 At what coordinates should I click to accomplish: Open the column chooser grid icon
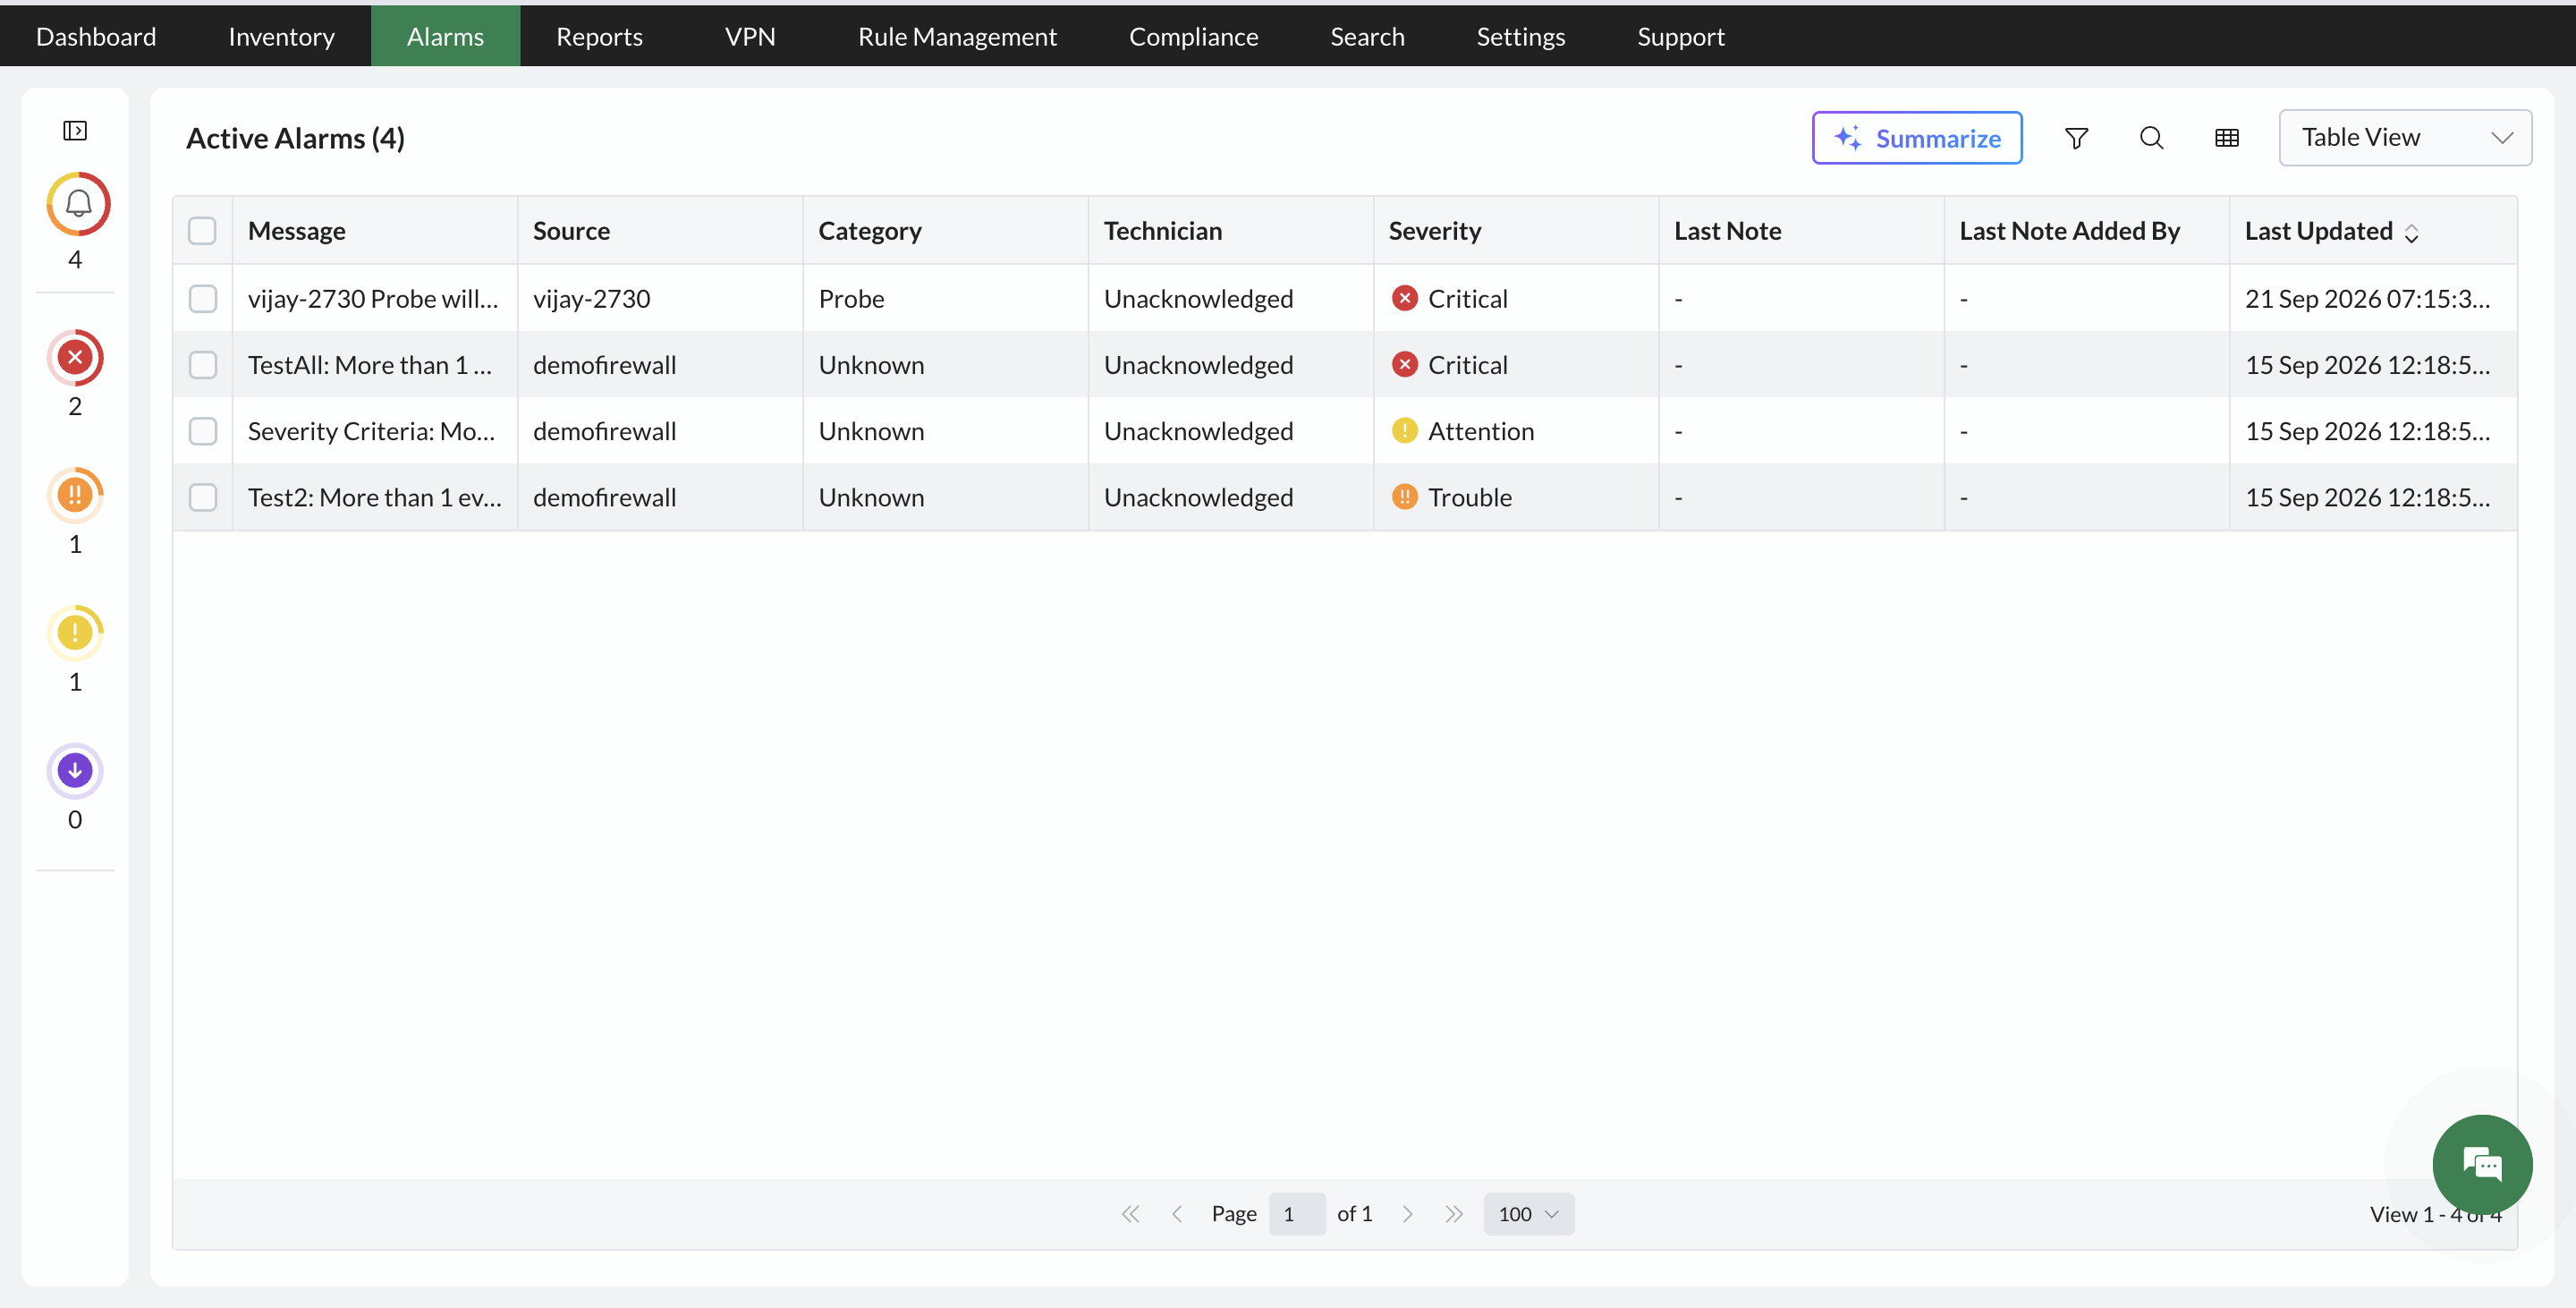click(x=2226, y=138)
